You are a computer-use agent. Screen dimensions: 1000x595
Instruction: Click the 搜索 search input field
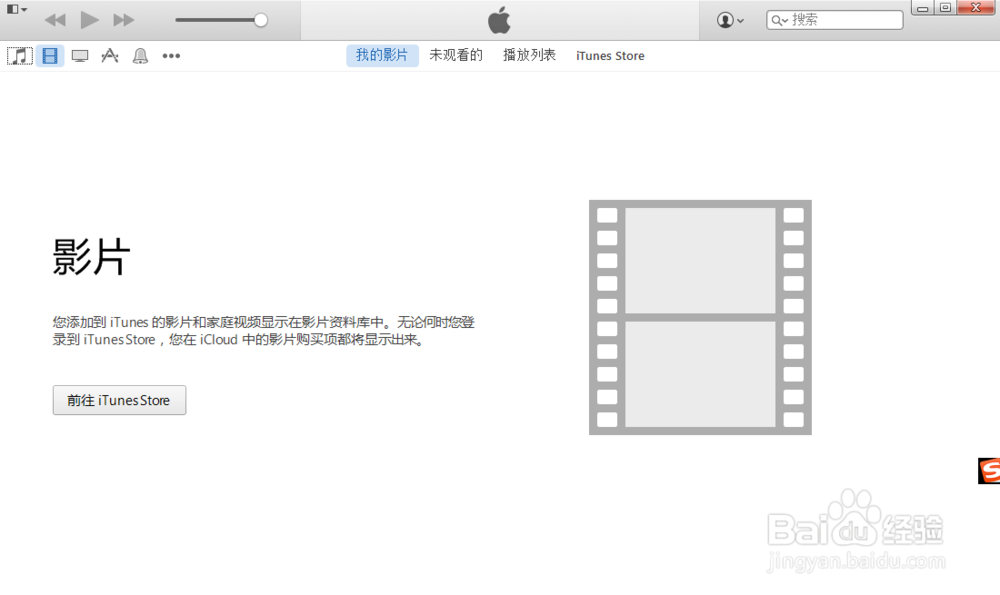(835, 20)
